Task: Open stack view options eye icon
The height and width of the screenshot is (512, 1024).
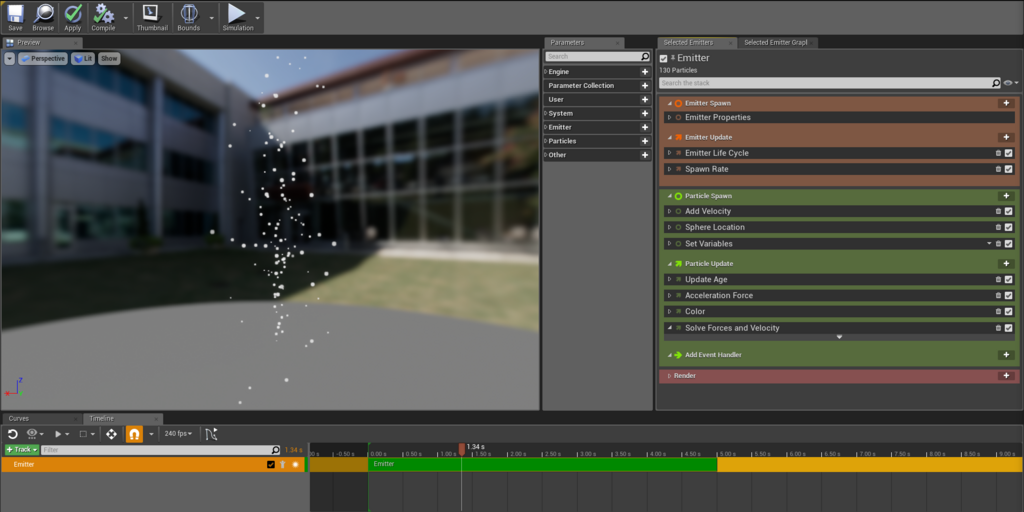Action: [x=1008, y=83]
